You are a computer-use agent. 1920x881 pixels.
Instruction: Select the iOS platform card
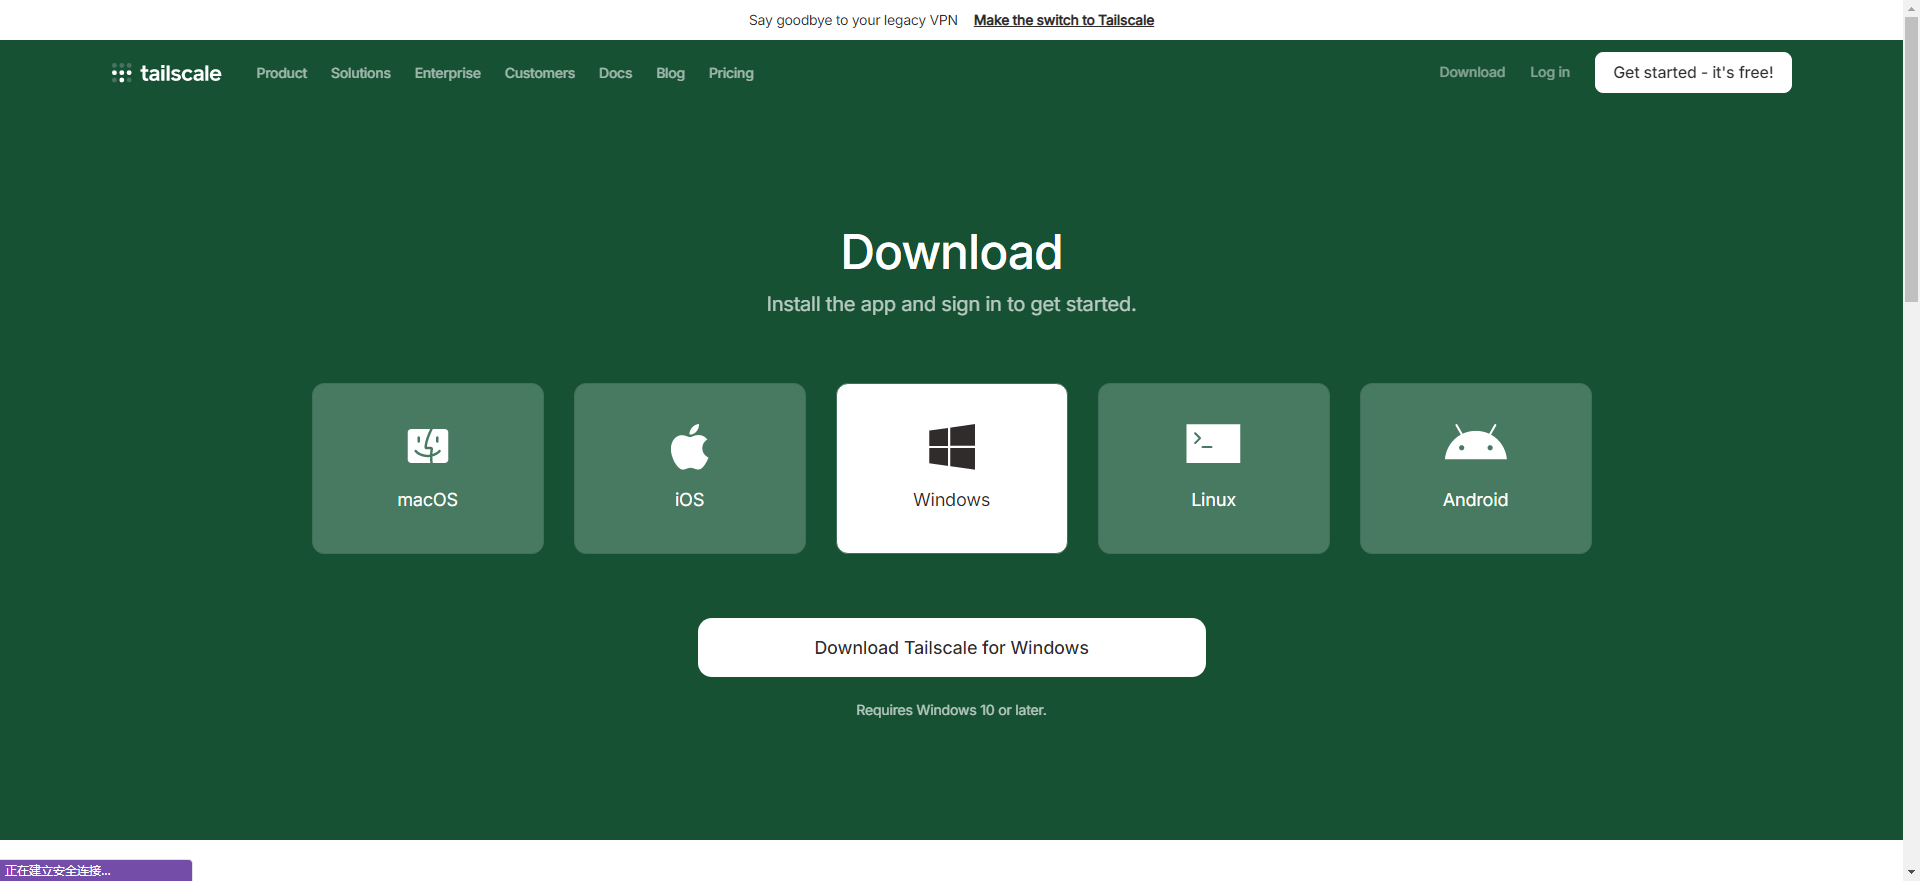point(690,468)
